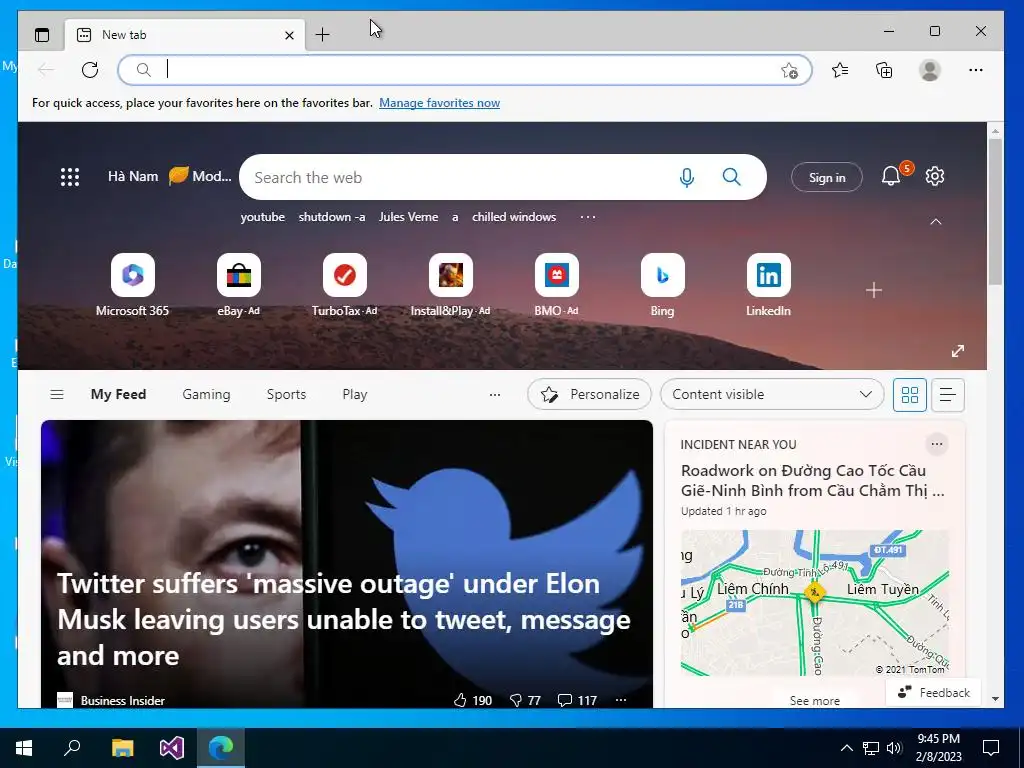Open page settings gear icon
The image size is (1024, 768).
935,176
